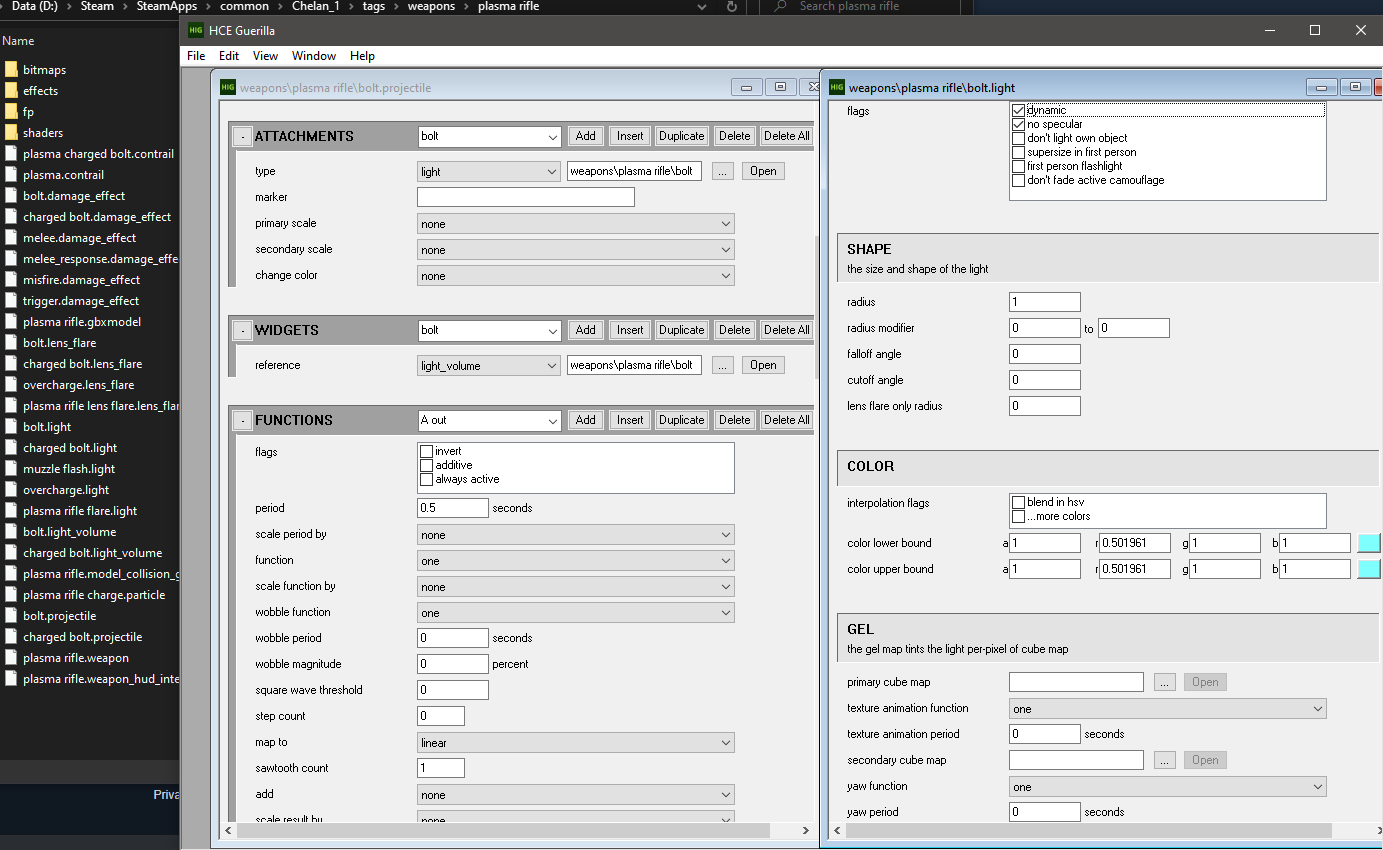1383x850 pixels.
Task: Click Open next to the WIDGETS reference
Action: pyautogui.click(x=763, y=365)
